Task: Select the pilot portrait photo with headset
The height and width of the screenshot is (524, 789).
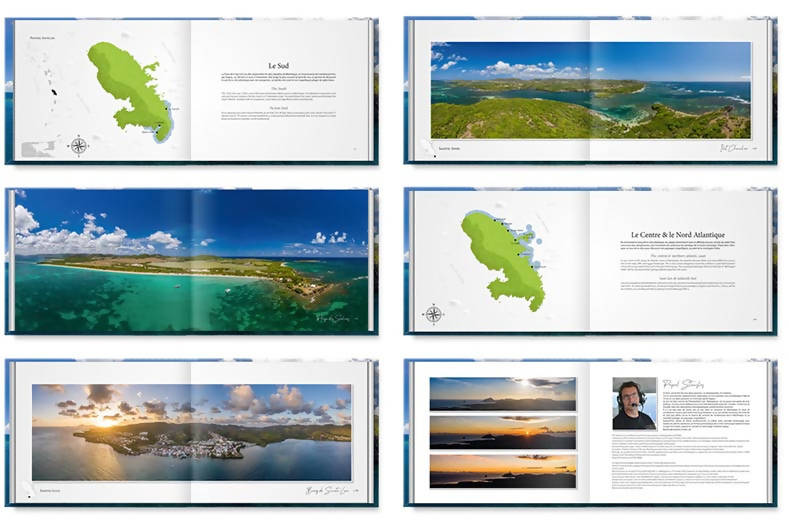Action: [634, 403]
